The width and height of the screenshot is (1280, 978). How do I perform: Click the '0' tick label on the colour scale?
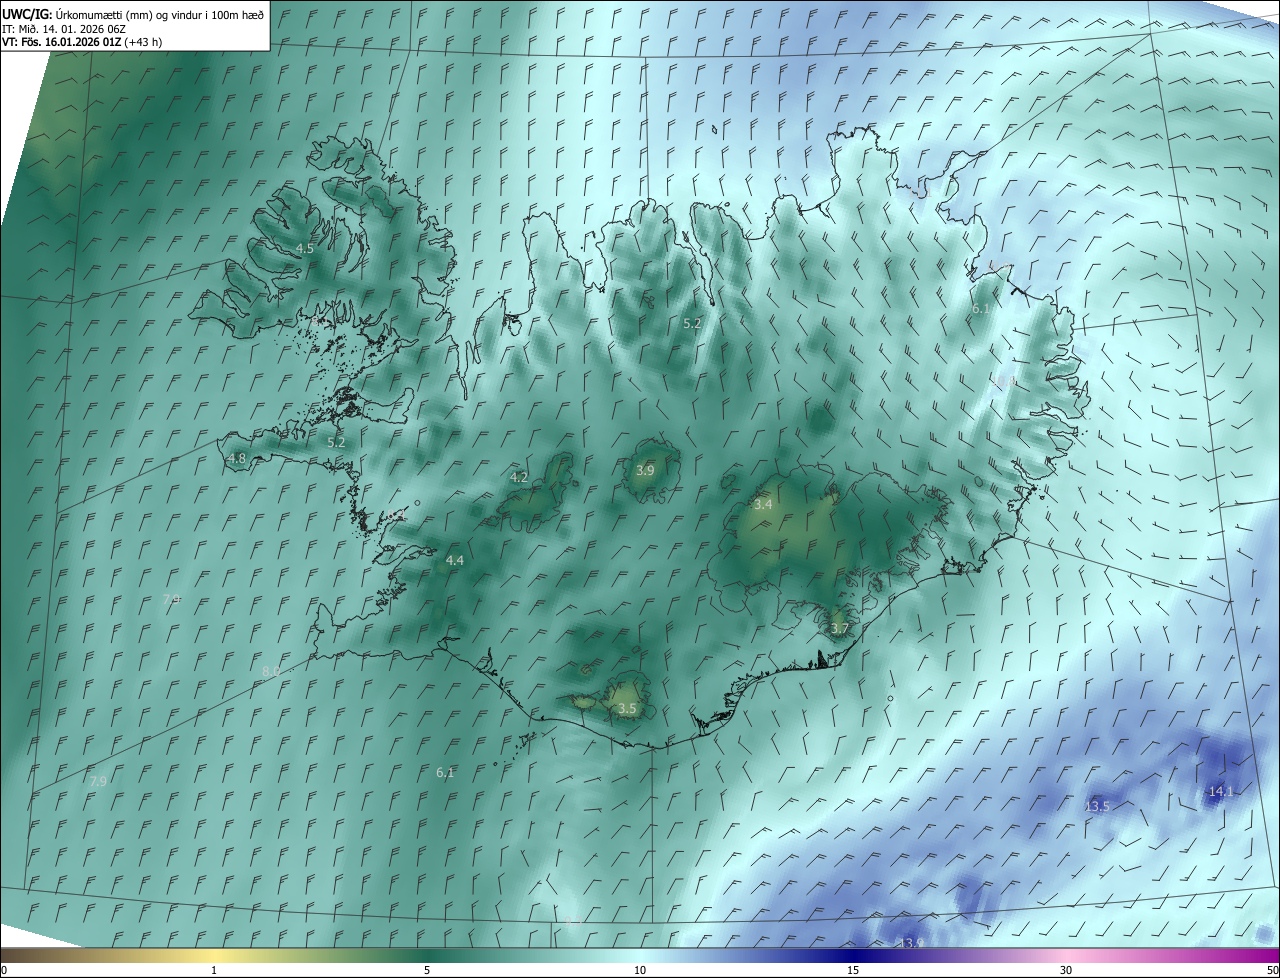(x=4, y=970)
